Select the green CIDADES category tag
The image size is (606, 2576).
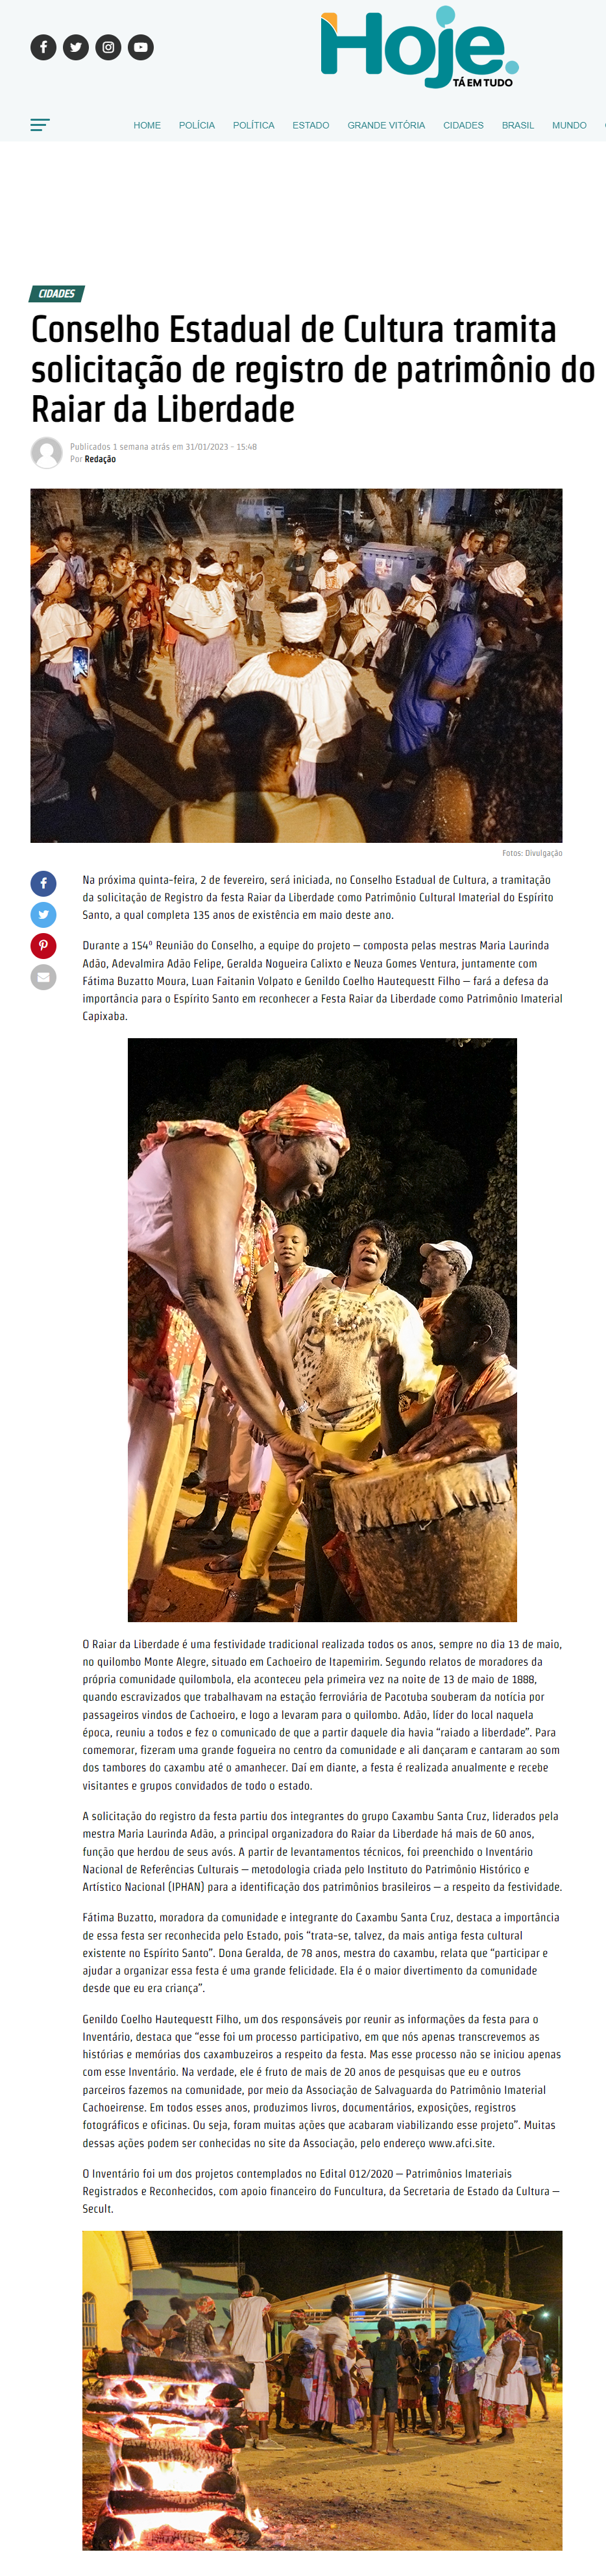[x=57, y=294]
